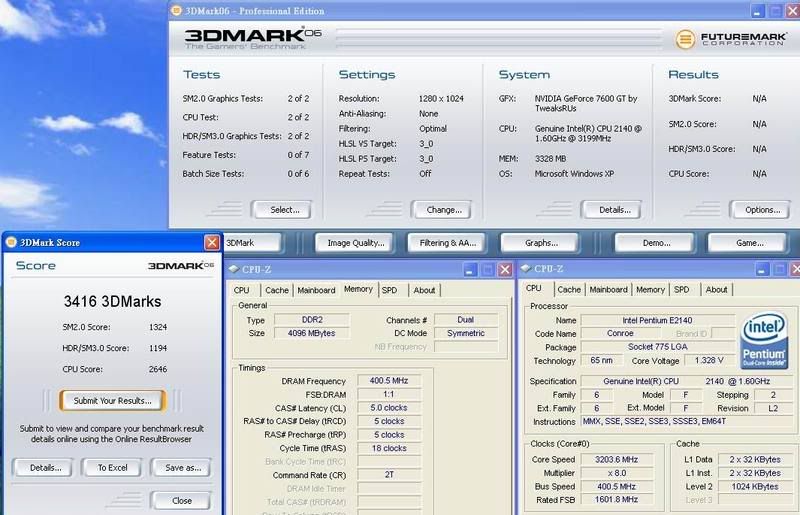Click the Intel Pentium E2140 Name field
This screenshot has height=515, width=800.
point(657,320)
